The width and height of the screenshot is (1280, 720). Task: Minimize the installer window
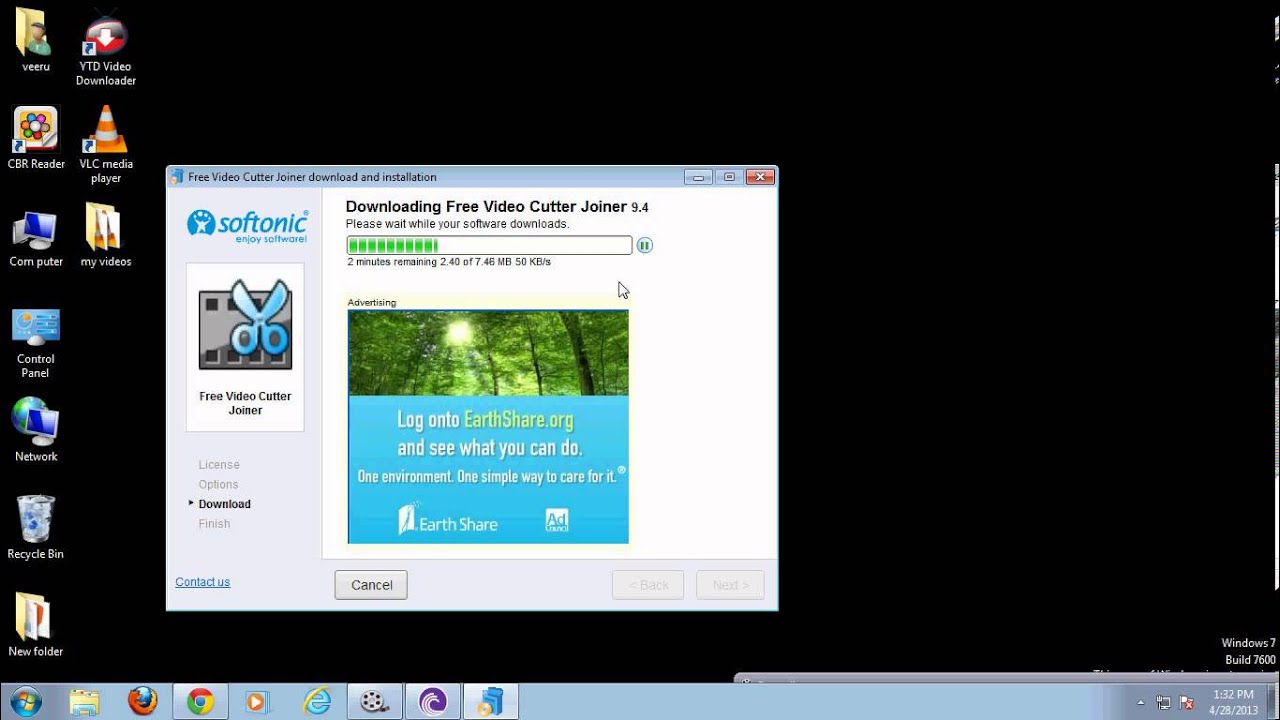698,177
